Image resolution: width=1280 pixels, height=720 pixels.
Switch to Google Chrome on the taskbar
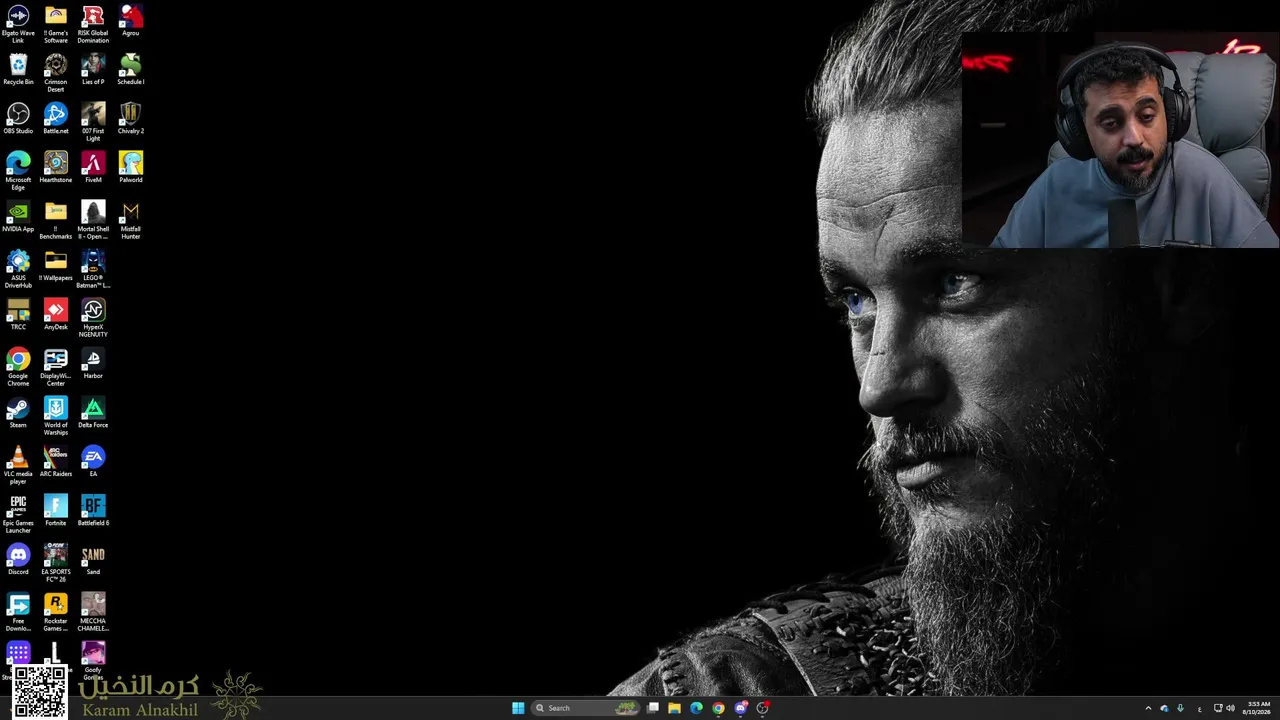click(718, 708)
